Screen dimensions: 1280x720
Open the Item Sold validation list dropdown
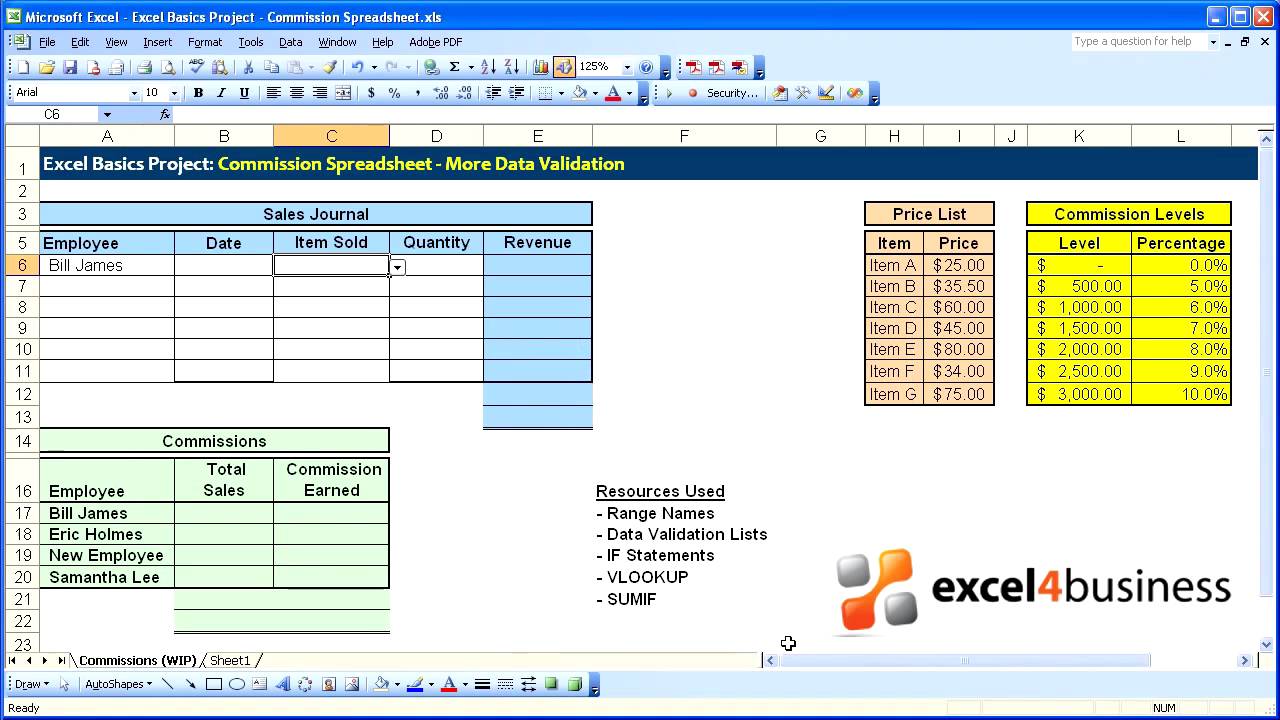click(398, 267)
